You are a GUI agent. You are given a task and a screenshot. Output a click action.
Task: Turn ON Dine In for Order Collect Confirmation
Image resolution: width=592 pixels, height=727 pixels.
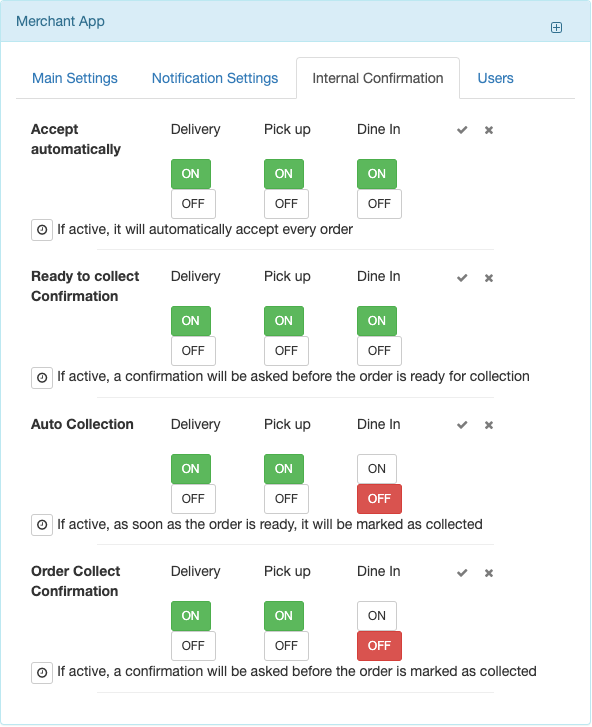[376, 616]
